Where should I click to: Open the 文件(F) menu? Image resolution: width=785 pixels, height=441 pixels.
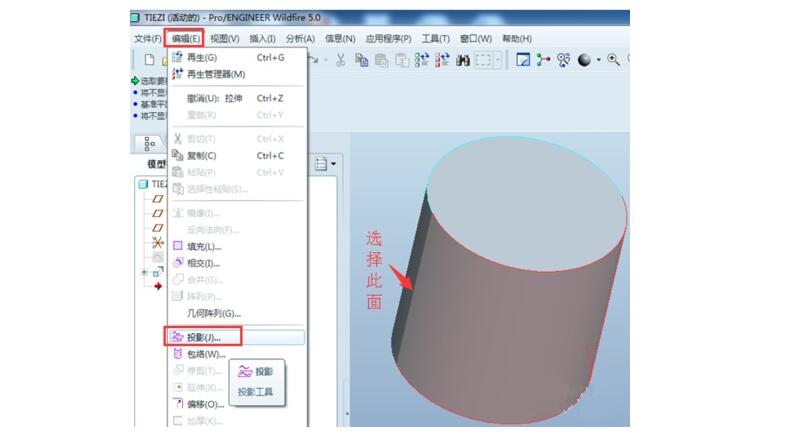click(147, 39)
